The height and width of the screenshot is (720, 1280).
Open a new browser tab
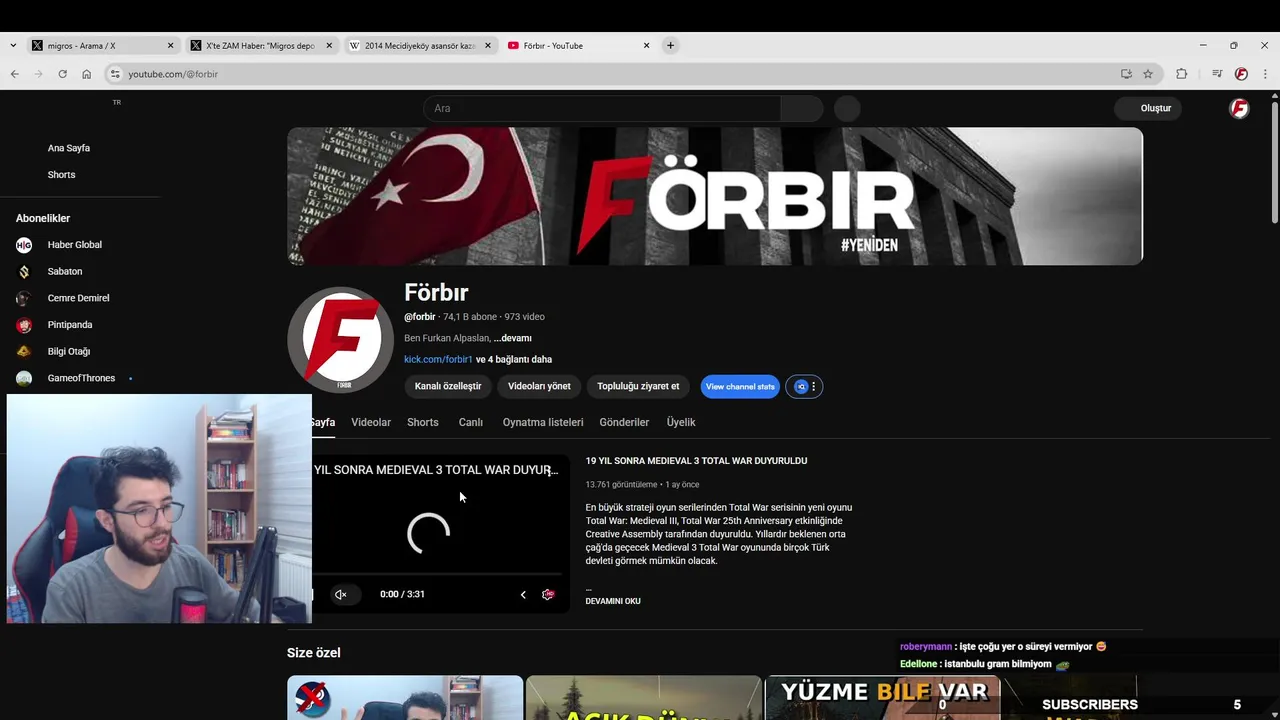pos(670,45)
